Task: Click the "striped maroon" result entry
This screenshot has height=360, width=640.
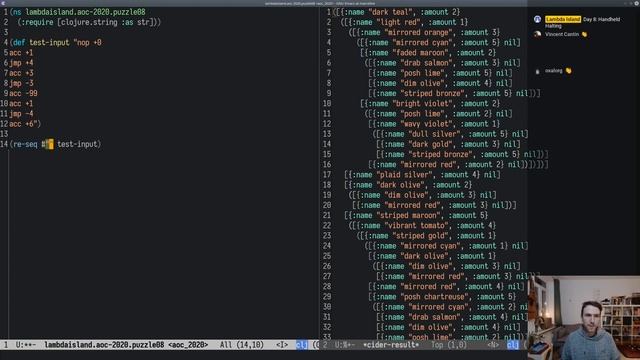Action: pos(416,215)
